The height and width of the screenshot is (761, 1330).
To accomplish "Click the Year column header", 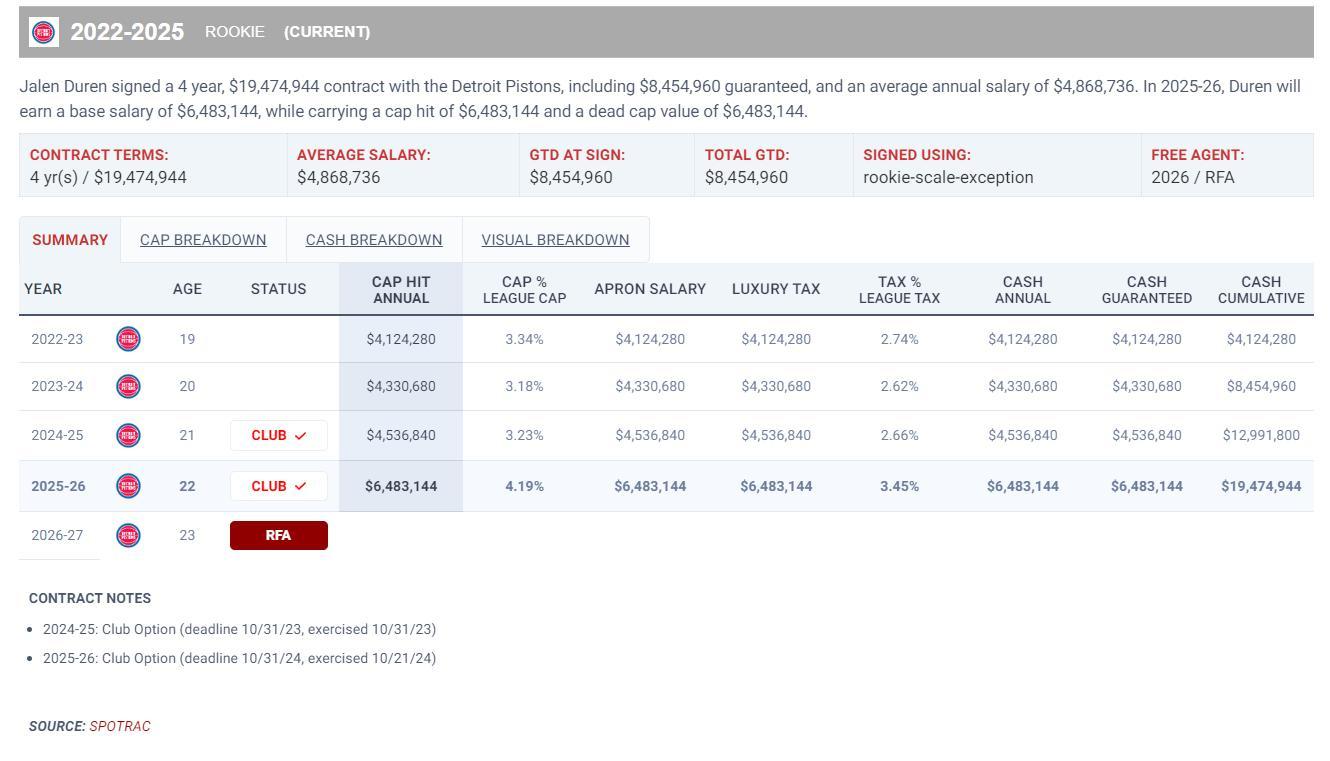I will 43,289.
